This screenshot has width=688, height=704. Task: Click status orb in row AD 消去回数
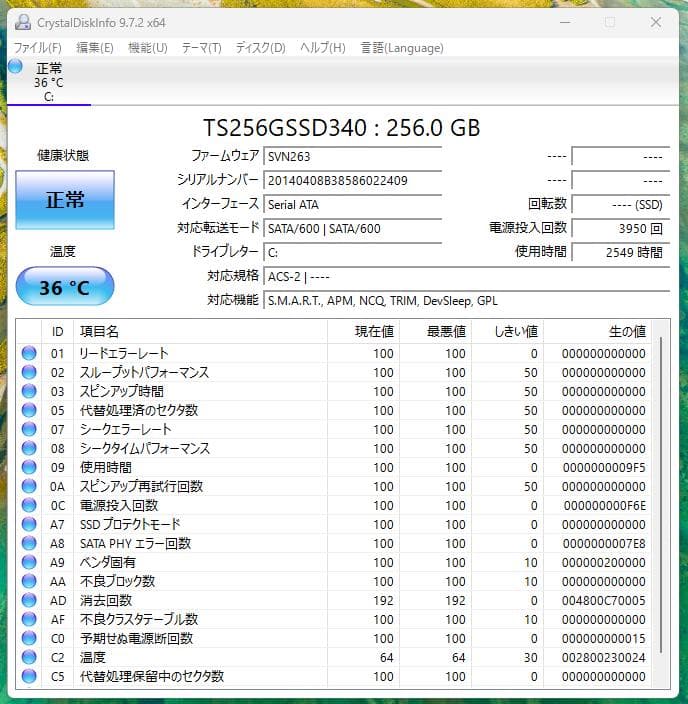29,600
